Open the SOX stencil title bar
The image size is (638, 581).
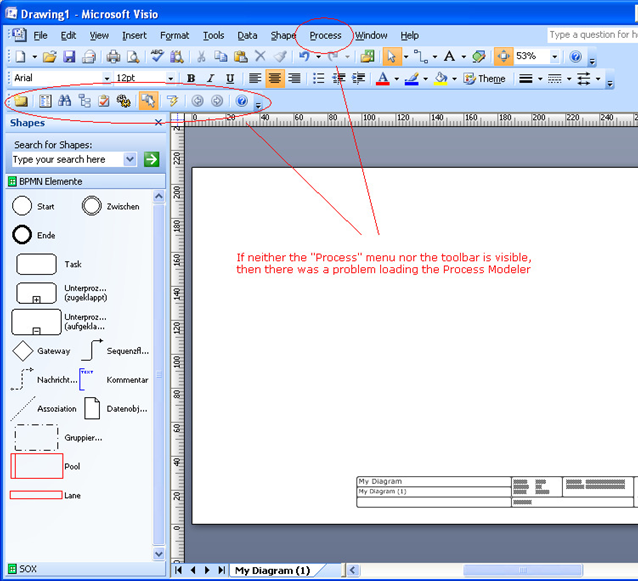point(85,568)
